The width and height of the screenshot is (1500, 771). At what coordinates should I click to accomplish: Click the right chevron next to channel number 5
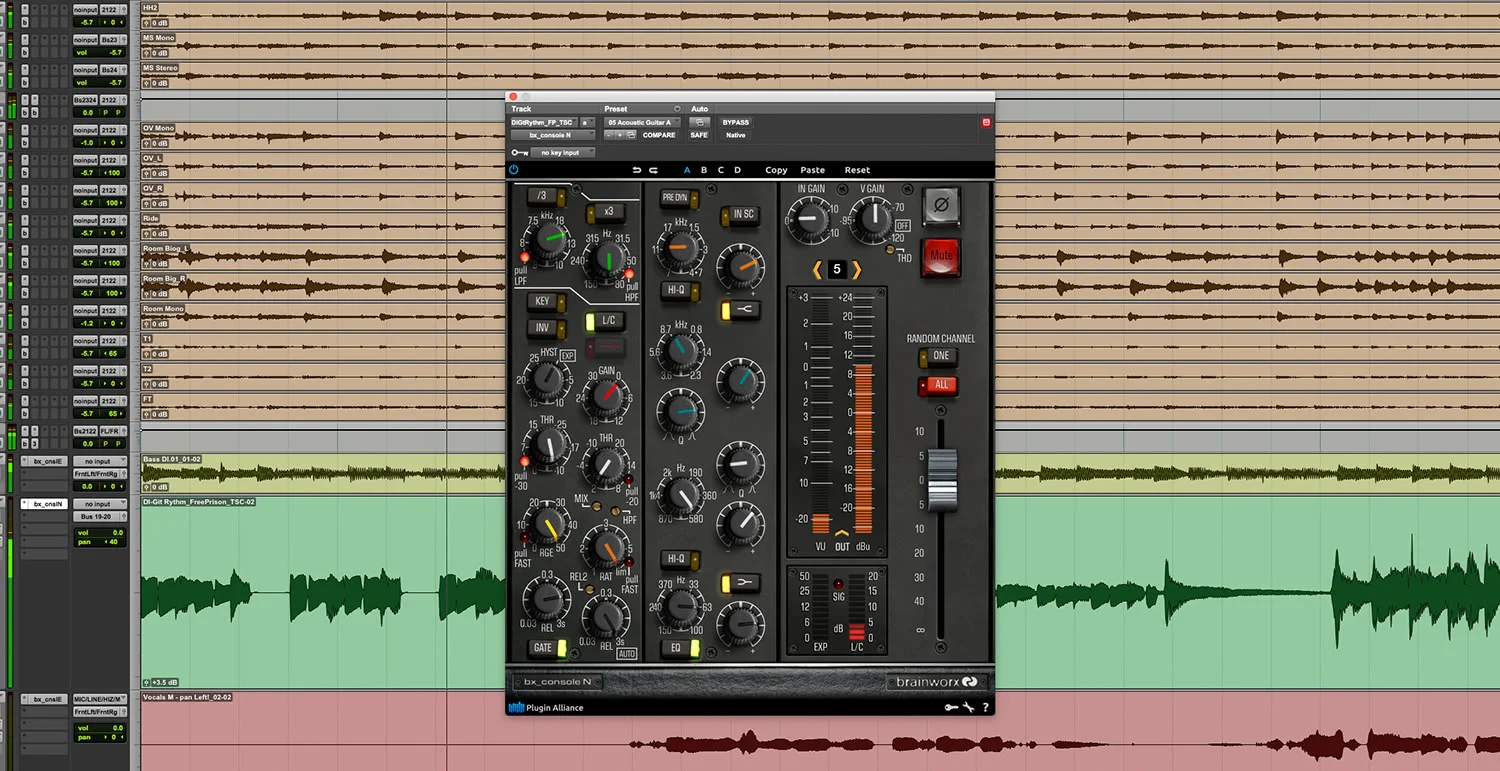click(856, 269)
